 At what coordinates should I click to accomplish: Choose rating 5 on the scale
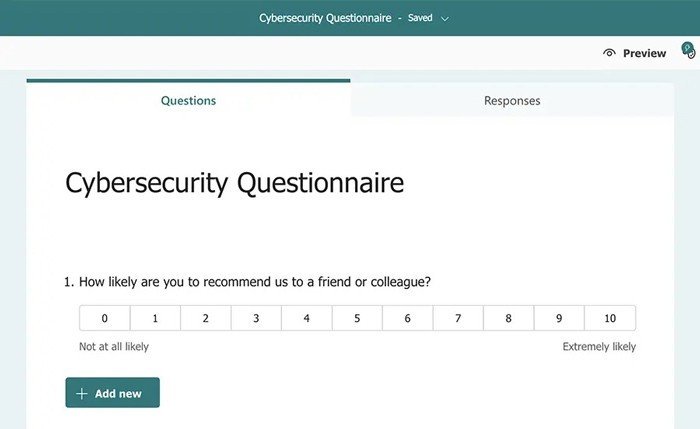click(x=357, y=318)
